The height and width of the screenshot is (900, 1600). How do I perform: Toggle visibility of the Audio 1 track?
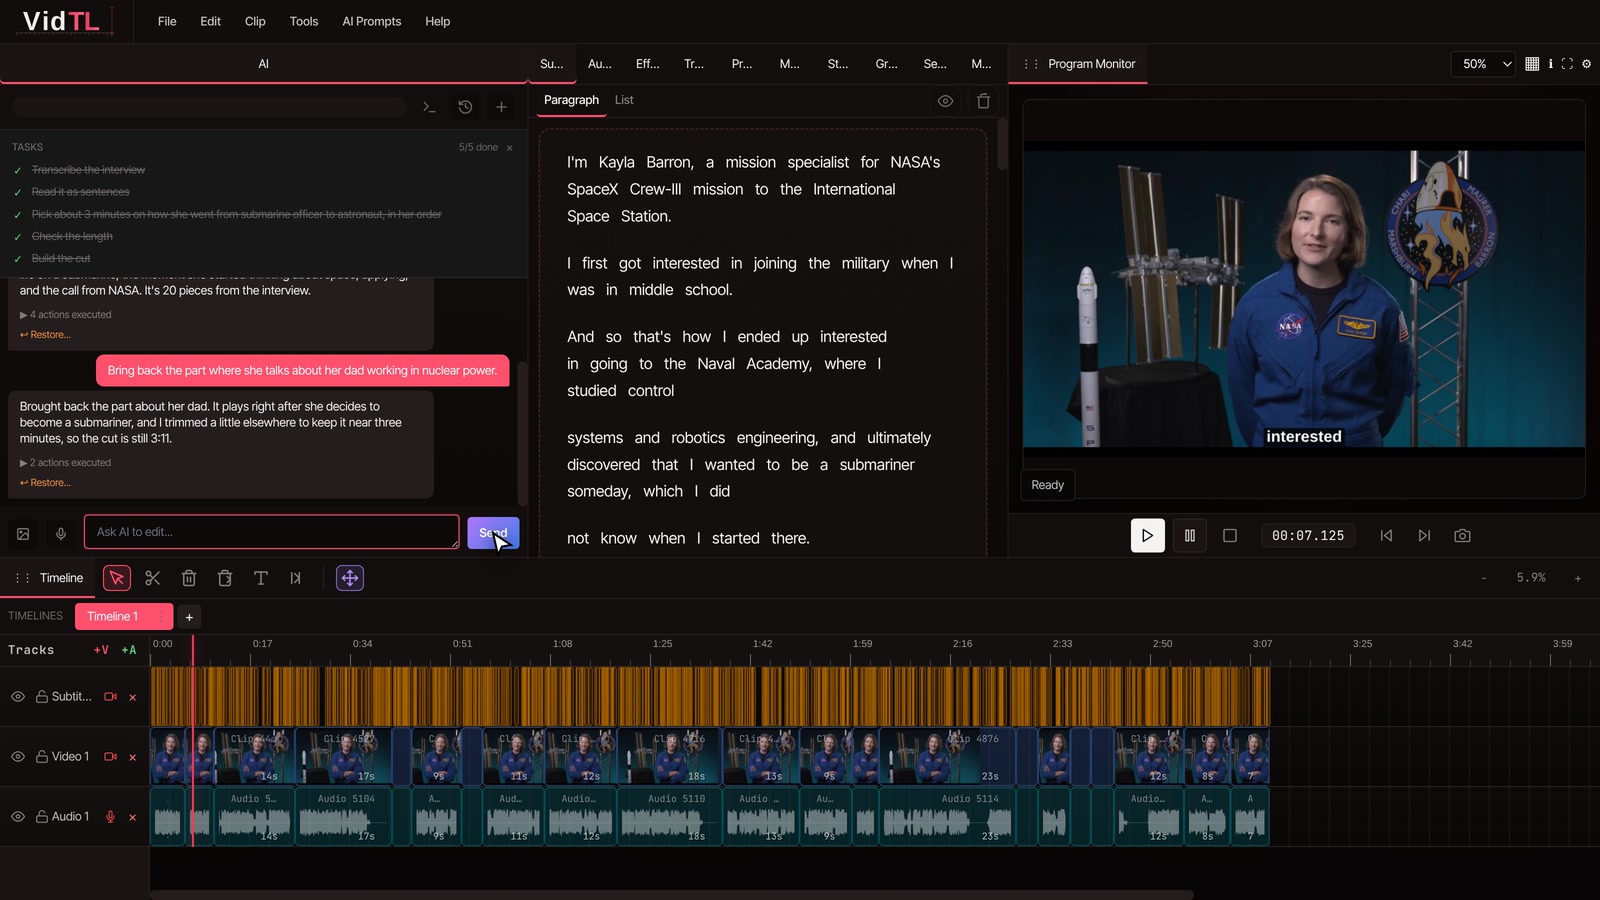[18, 817]
